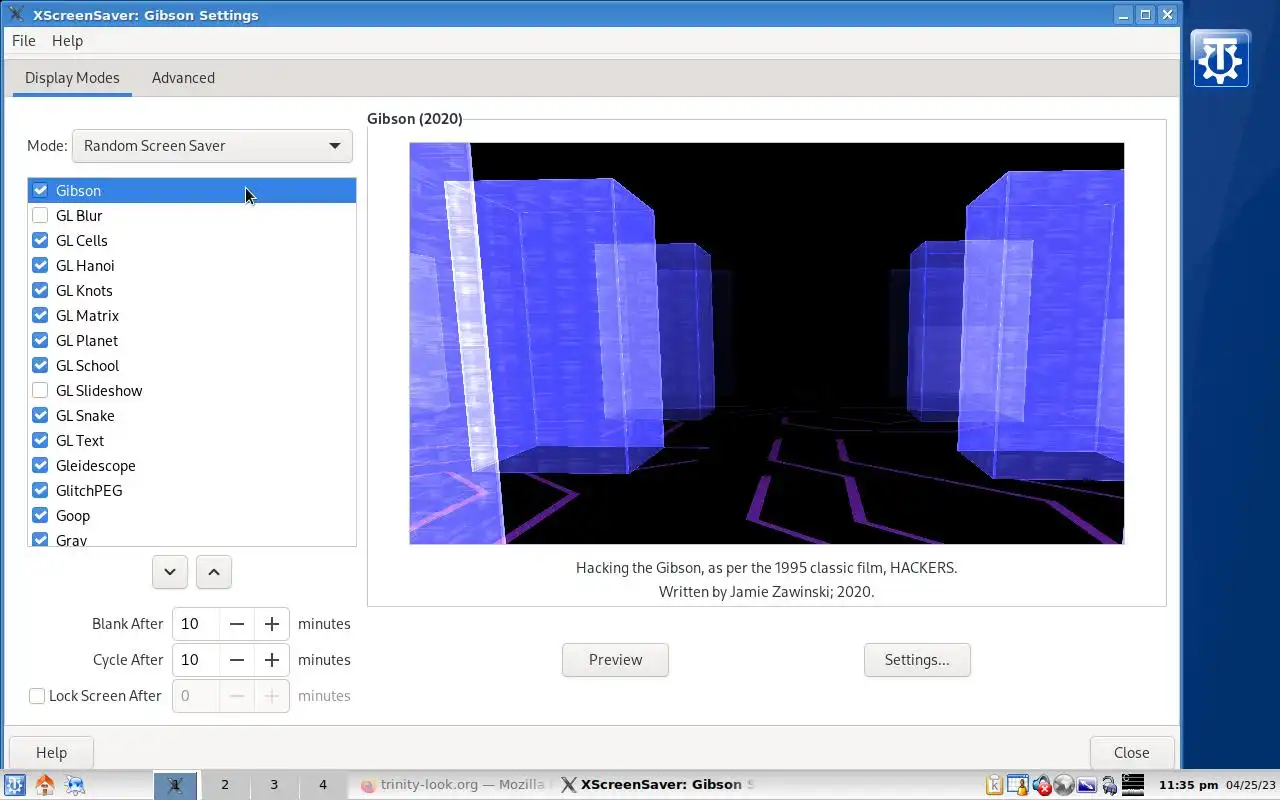Select the GL Text list row
The height and width of the screenshot is (800, 1280).
coord(192,440)
